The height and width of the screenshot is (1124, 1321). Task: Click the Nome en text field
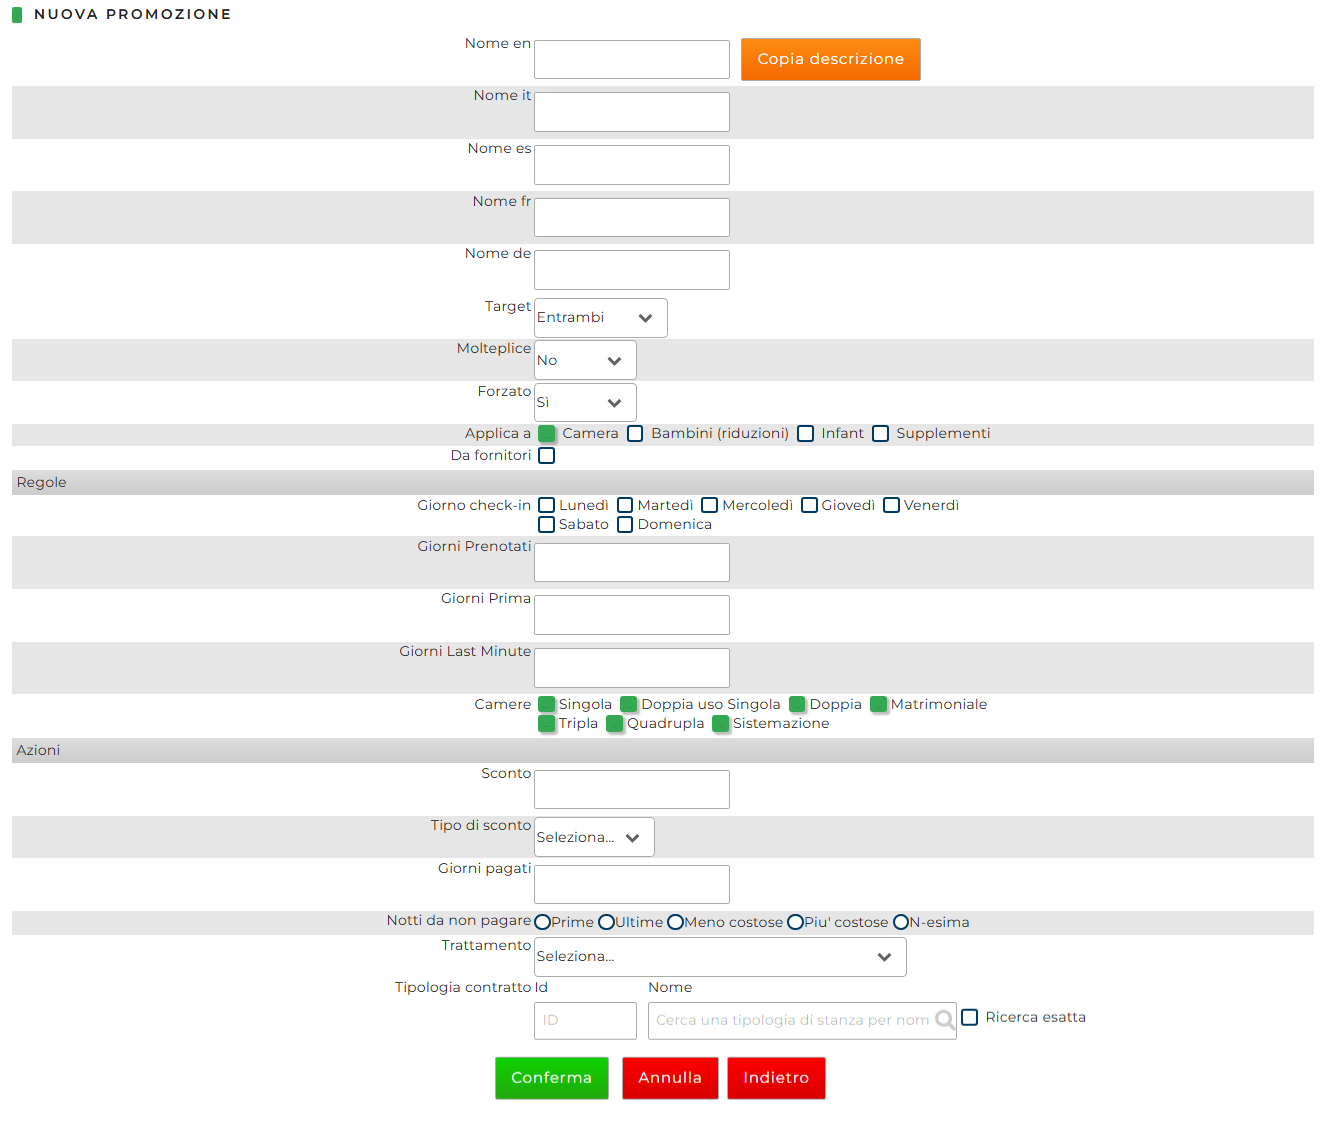[x=631, y=60]
